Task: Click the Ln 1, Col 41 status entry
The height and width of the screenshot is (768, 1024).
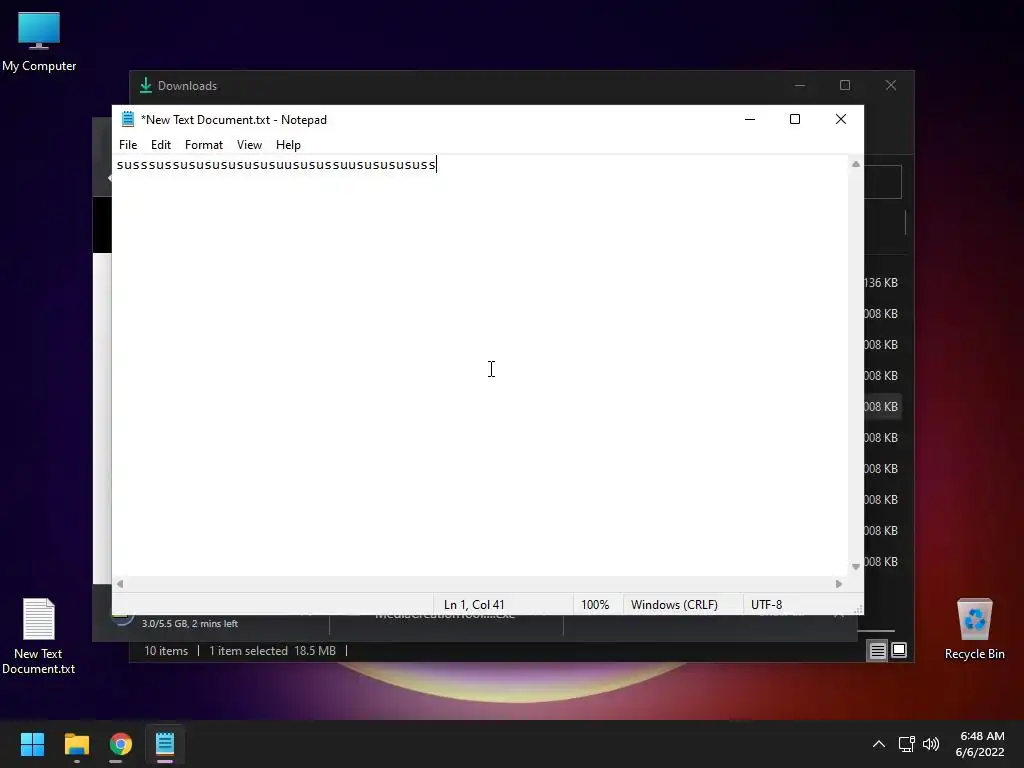Action: click(474, 605)
